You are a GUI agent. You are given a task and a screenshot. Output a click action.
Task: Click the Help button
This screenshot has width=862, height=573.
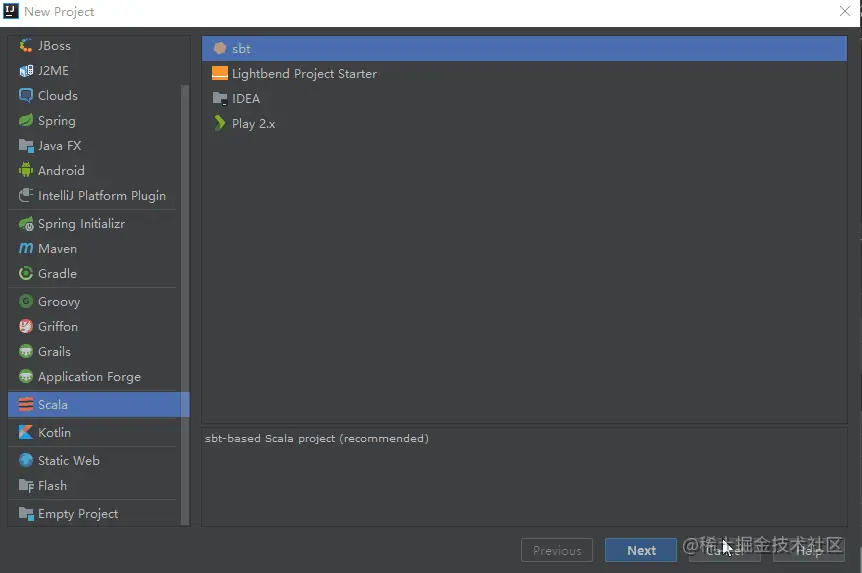point(809,550)
